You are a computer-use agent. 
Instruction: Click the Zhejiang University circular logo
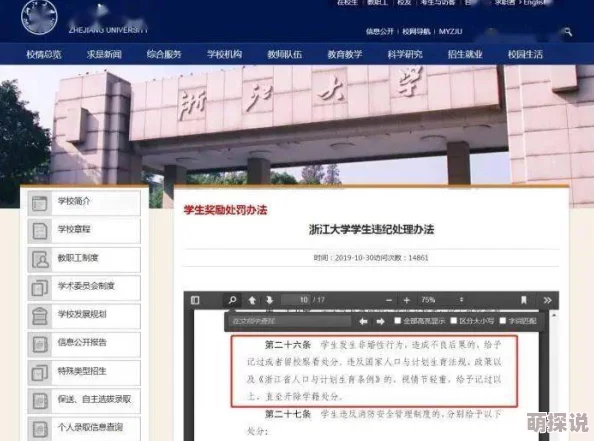tap(39, 16)
